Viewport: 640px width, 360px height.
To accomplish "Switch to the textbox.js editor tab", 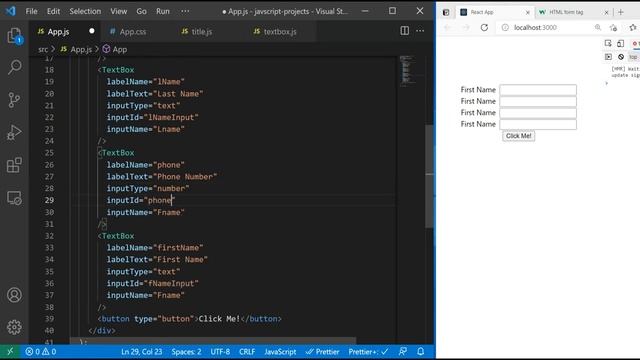I will pos(280,31).
